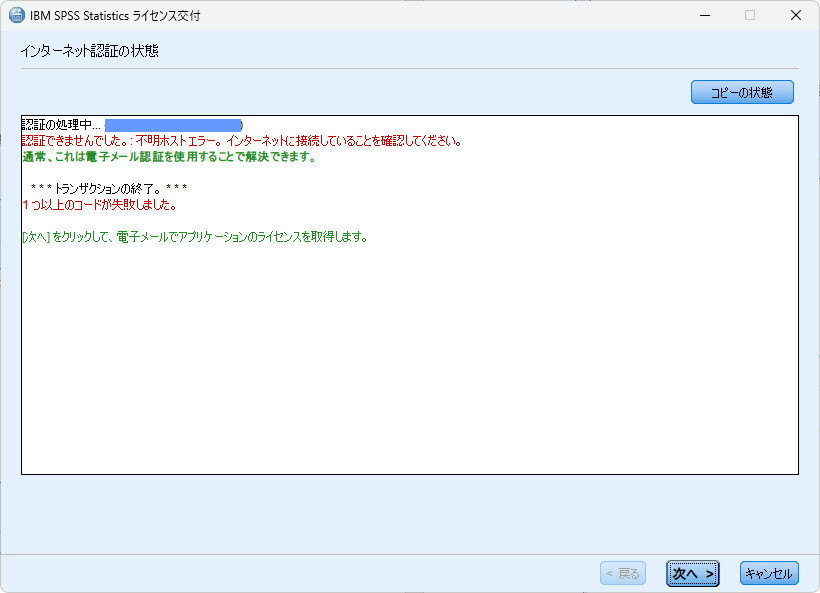Cancel licensing with the キャンセル button
The height and width of the screenshot is (593, 820).
(x=769, y=574)
